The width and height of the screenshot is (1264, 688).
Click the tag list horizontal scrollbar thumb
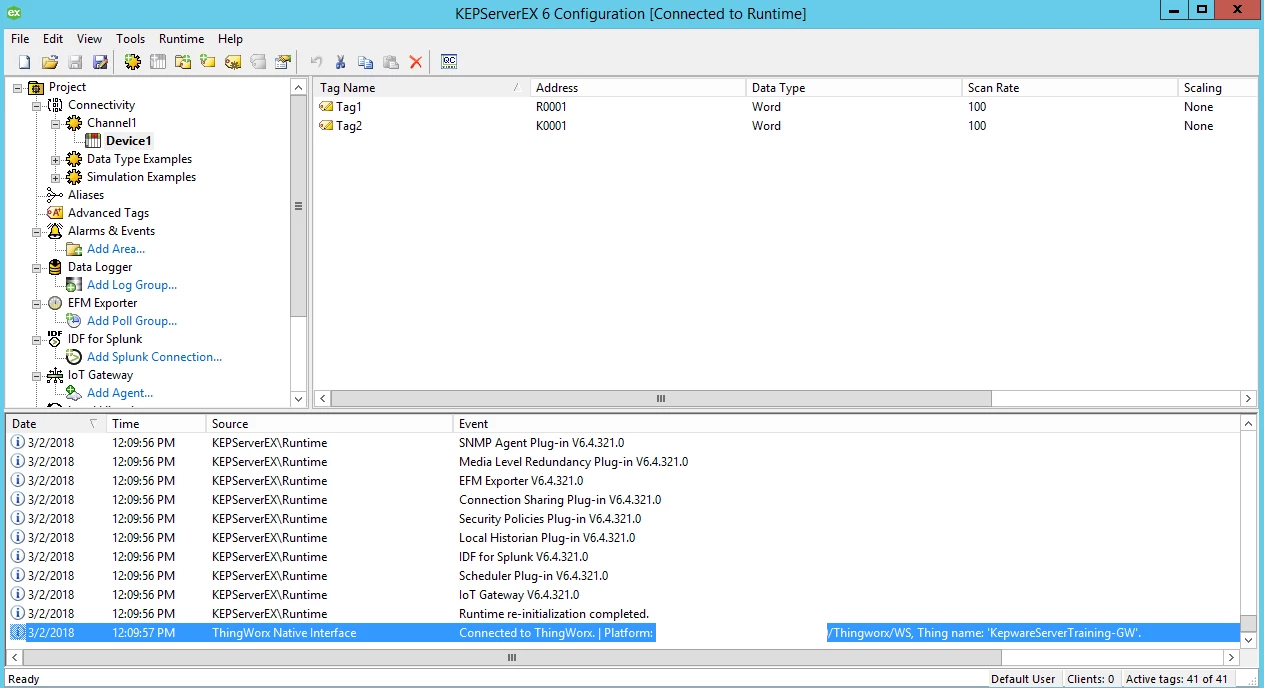point(661,398)
